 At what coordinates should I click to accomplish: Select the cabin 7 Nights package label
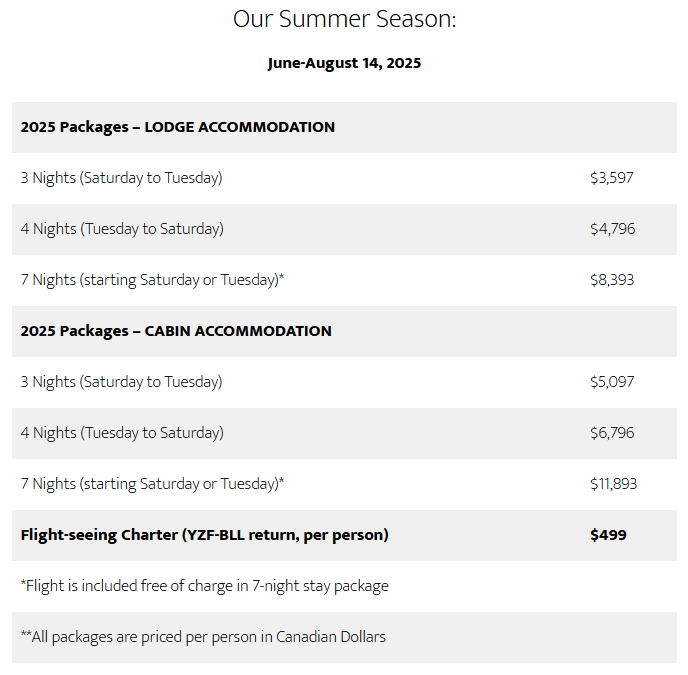tap(152, 484)
